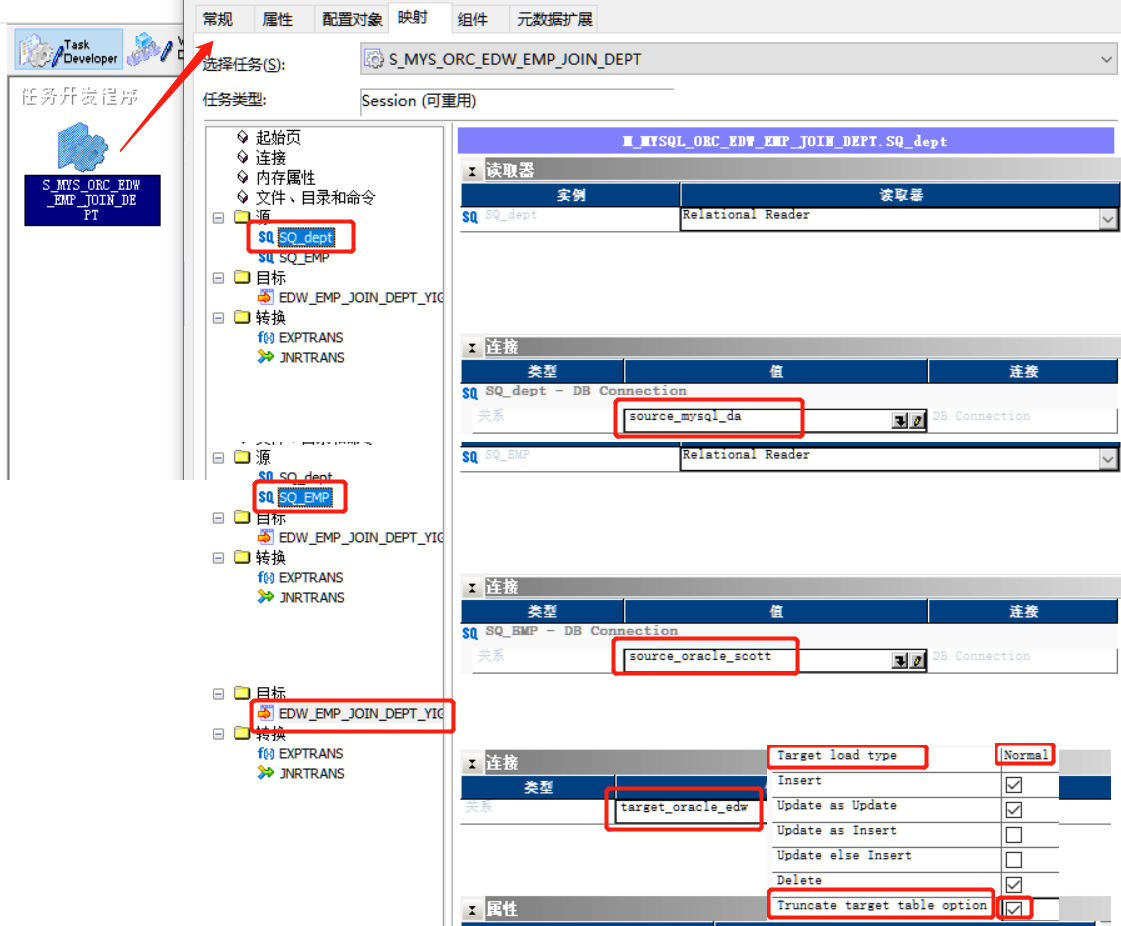Viewport: 1121px width, 926px height.
Task: Select the highlighted SQ_dept source node
Action: coord(306,237)
